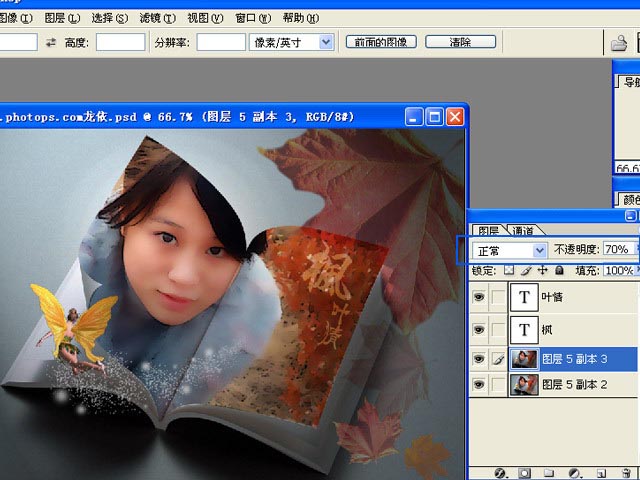
Task: Add a layer mask using the bottom icon
Action: [525, 472]
